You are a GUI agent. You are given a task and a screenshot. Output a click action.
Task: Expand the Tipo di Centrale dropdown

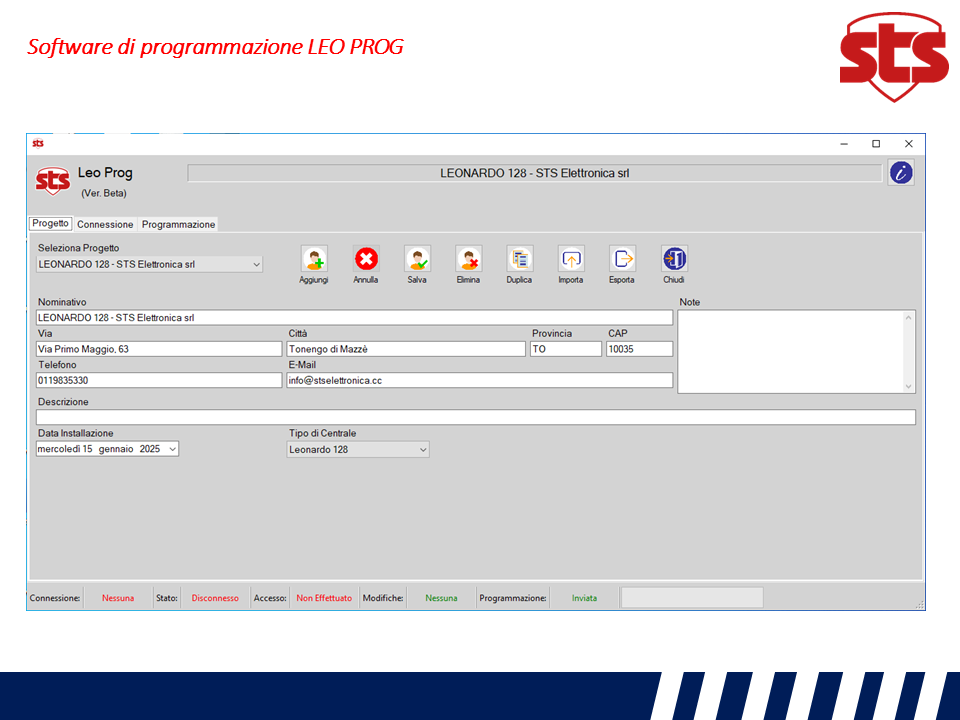(x=422, y=450)
